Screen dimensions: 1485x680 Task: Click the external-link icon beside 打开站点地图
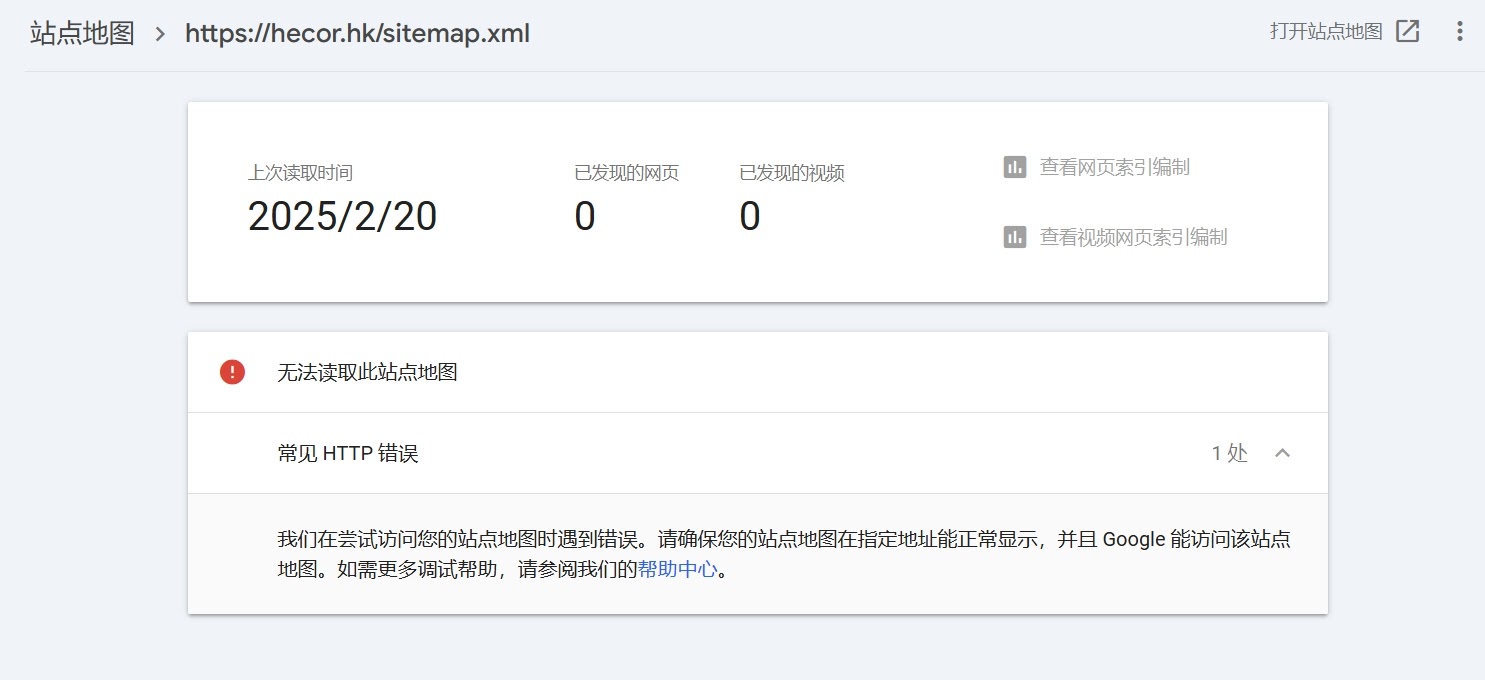[1408, 31]
